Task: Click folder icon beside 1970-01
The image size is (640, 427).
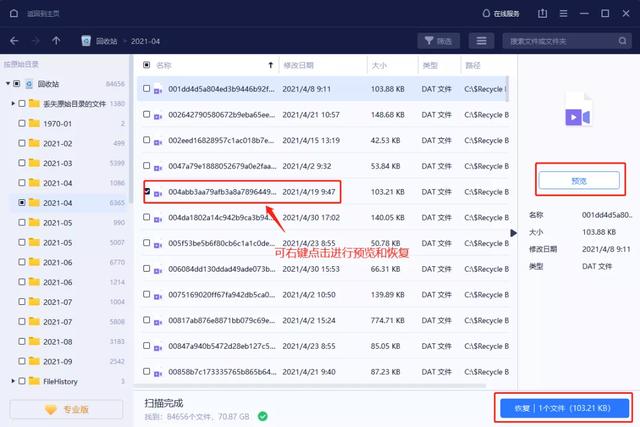Action: tap(34, 123)
